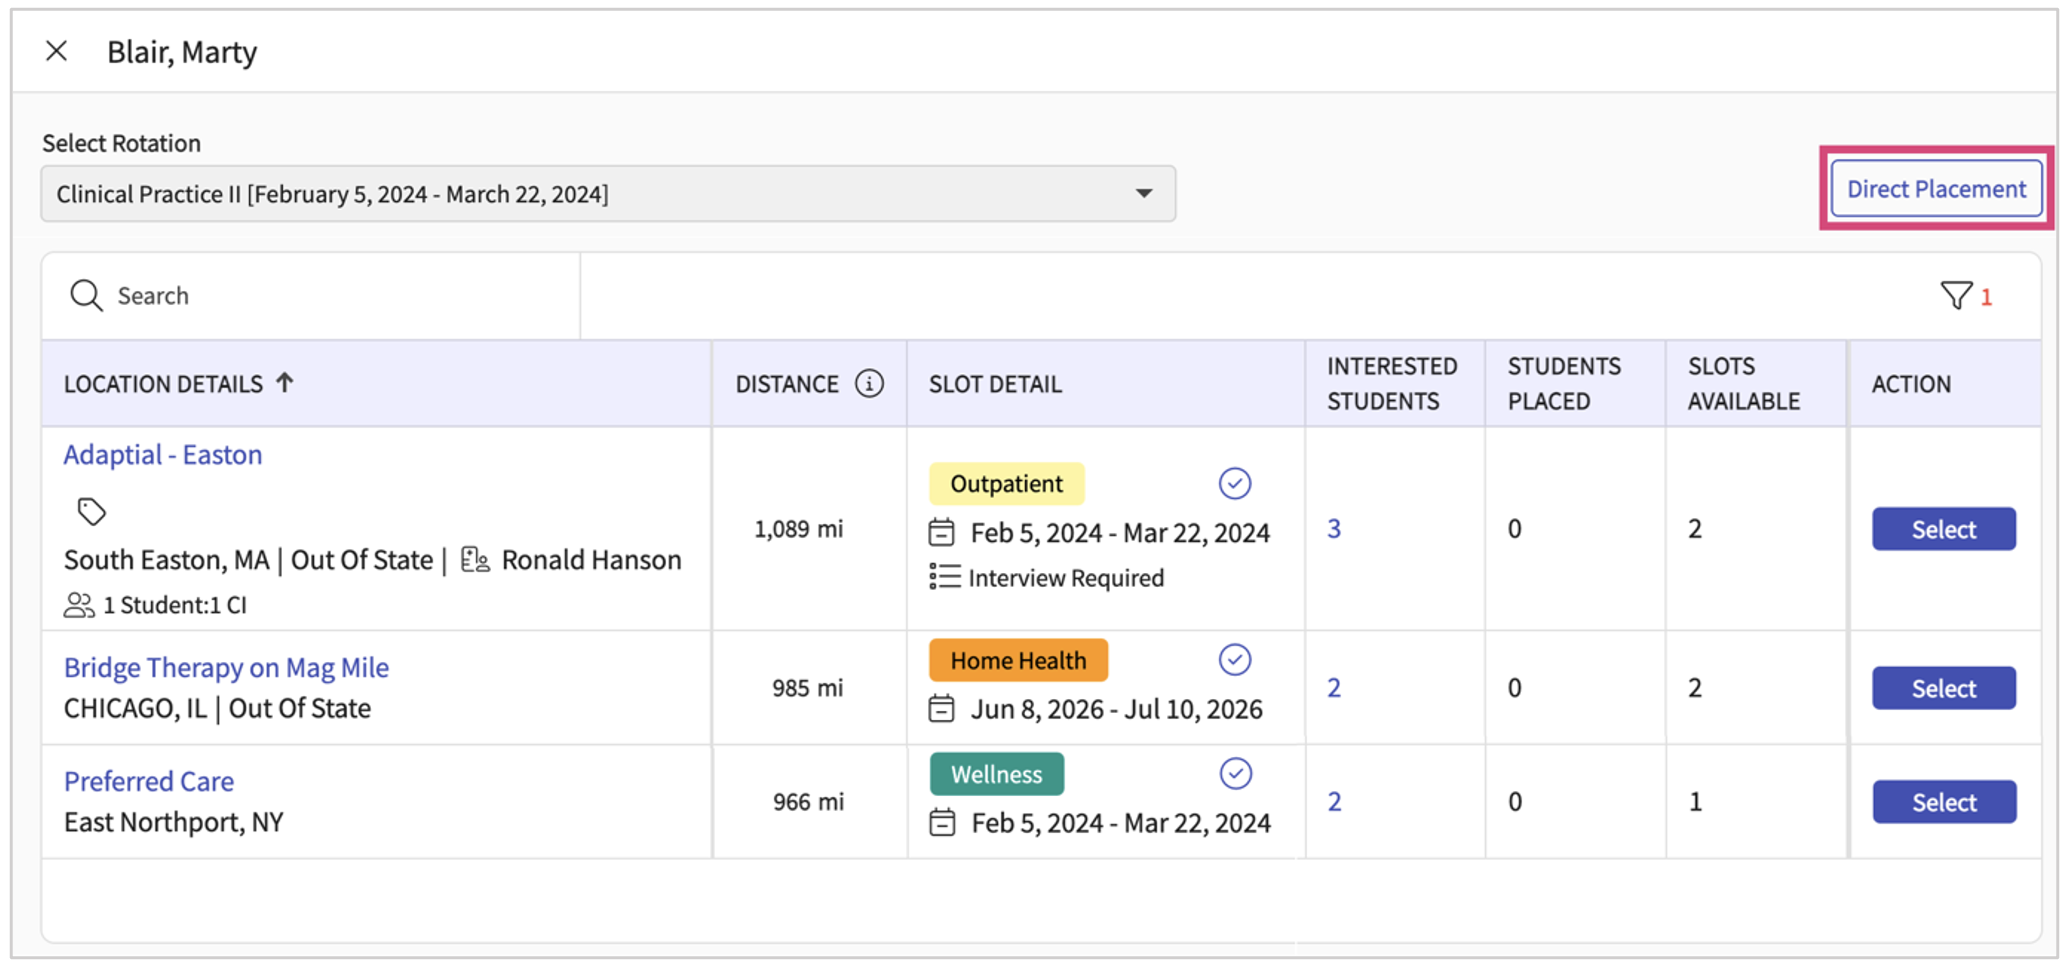Viewport: 2072px width, 968px height.
Task: View 3 interested students for Adaptial
Action: 1334,529
